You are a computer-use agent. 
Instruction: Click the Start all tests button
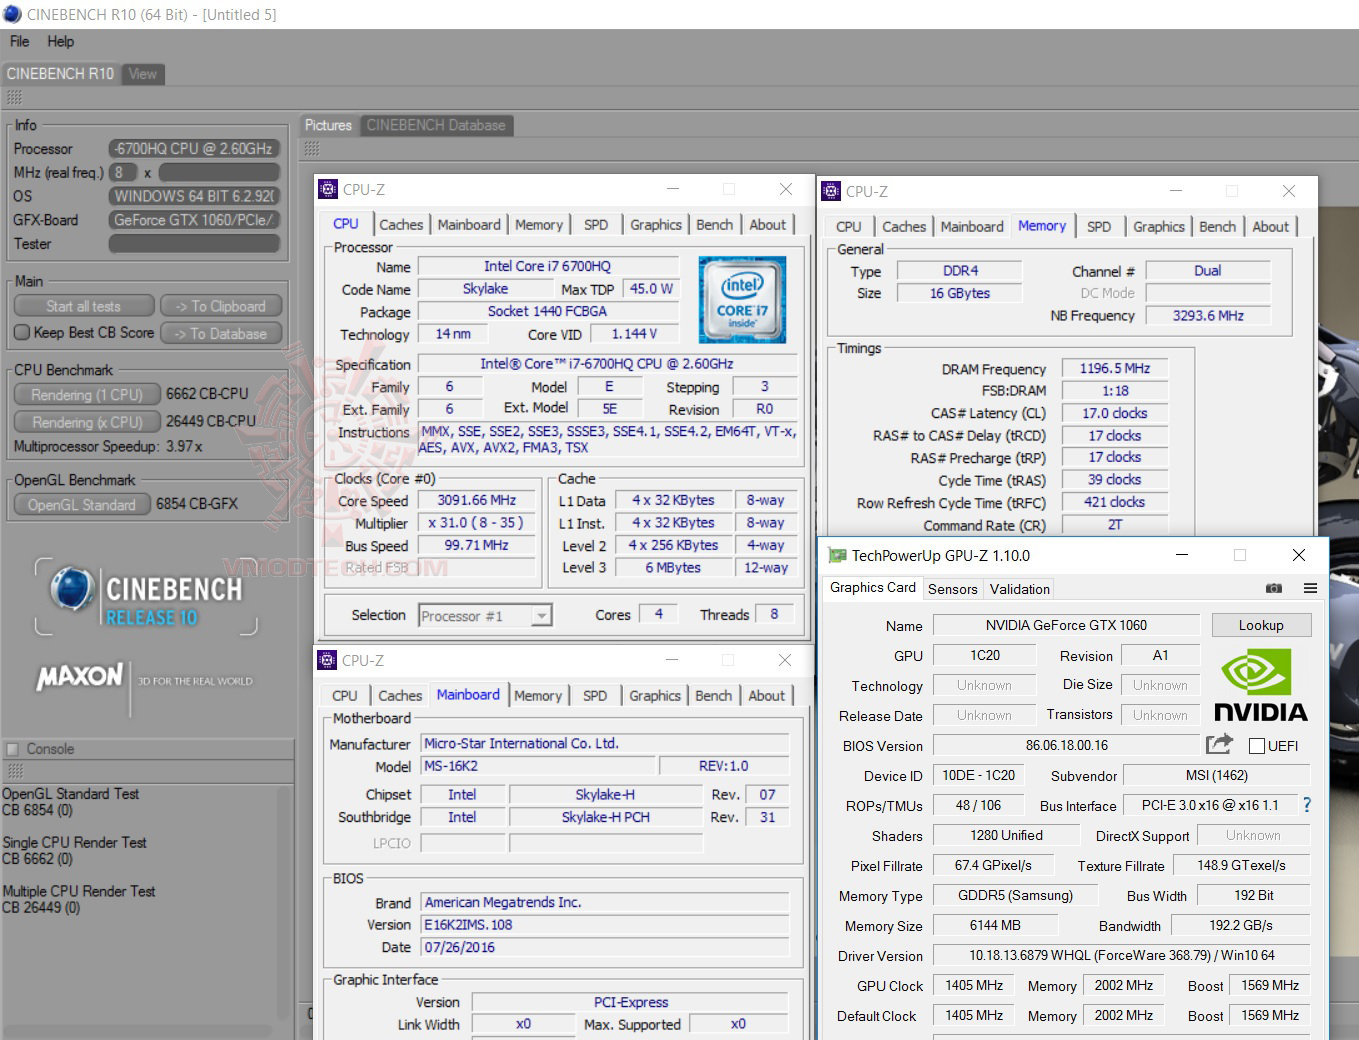[84, 307]
